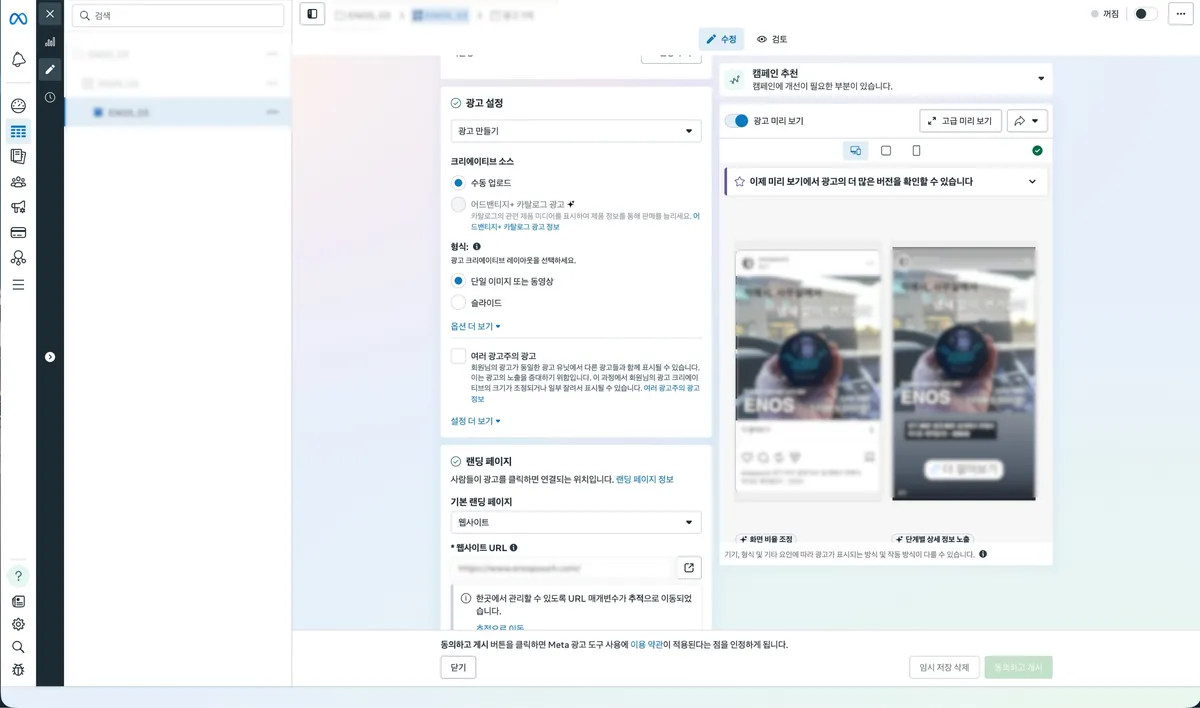Open the audiences people icon

point(18,182)
